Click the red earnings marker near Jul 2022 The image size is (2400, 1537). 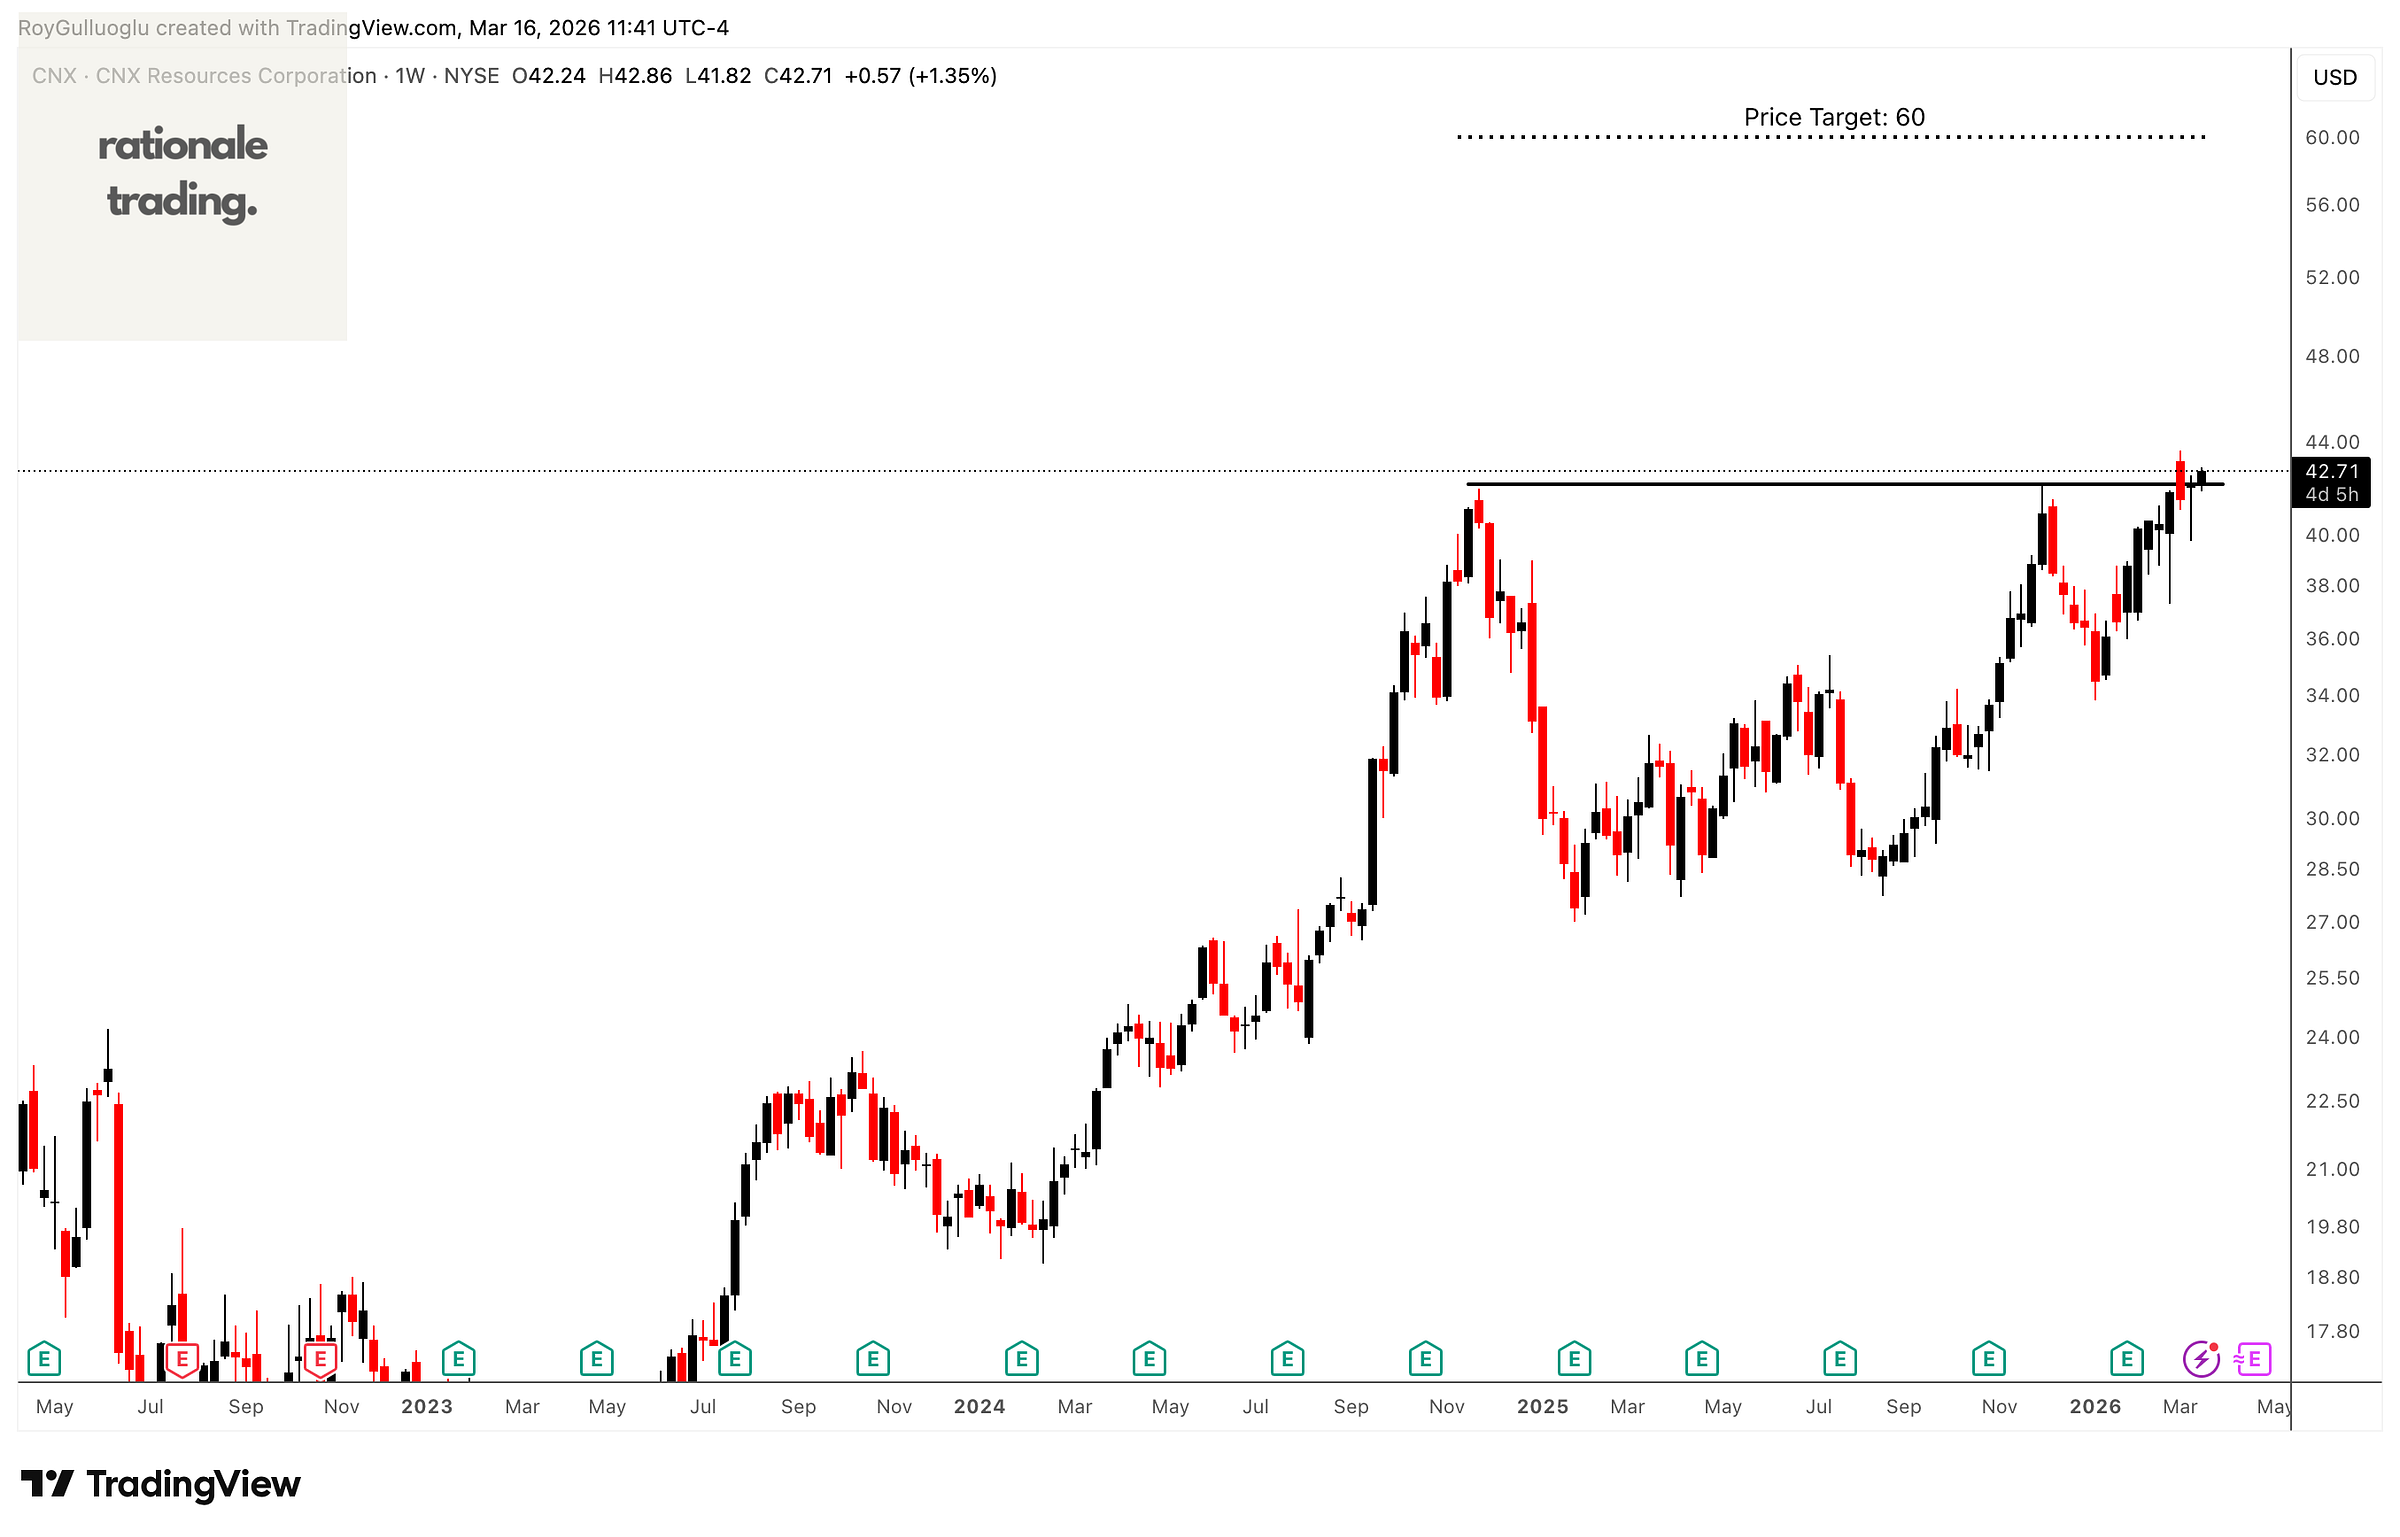coord(182,1359)
